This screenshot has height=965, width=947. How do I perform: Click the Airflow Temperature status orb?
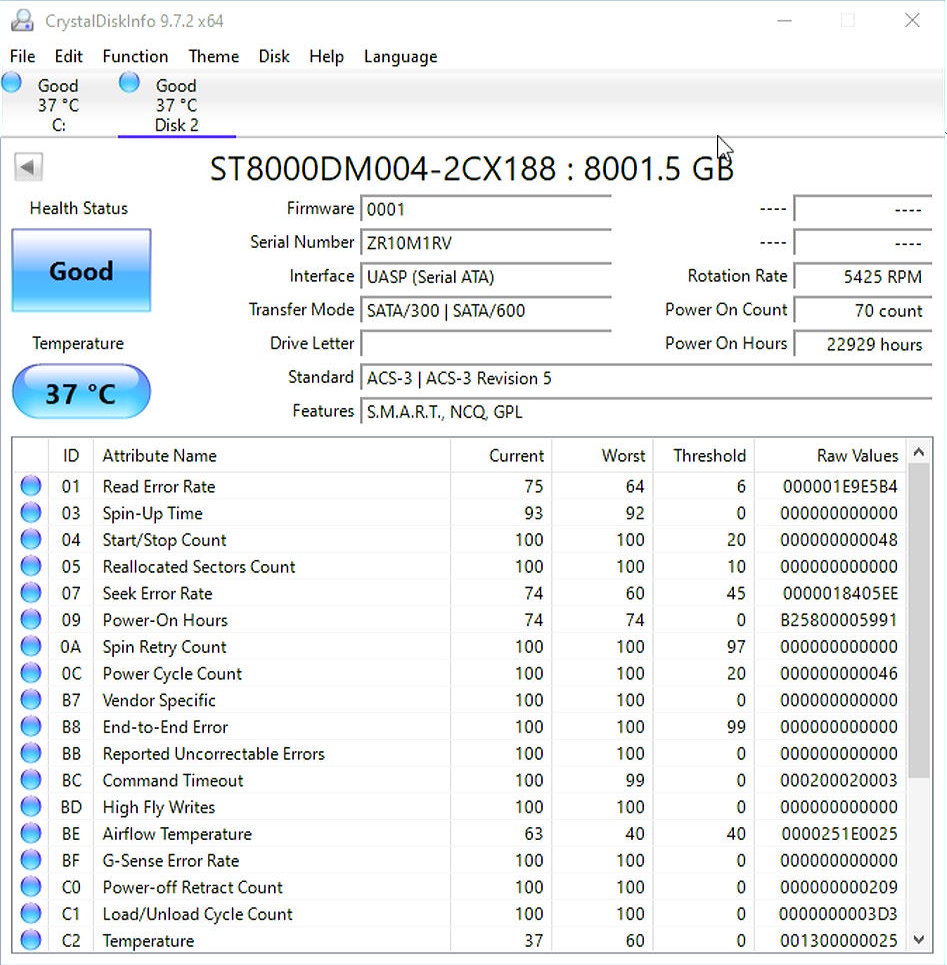(x=31, y=834)
